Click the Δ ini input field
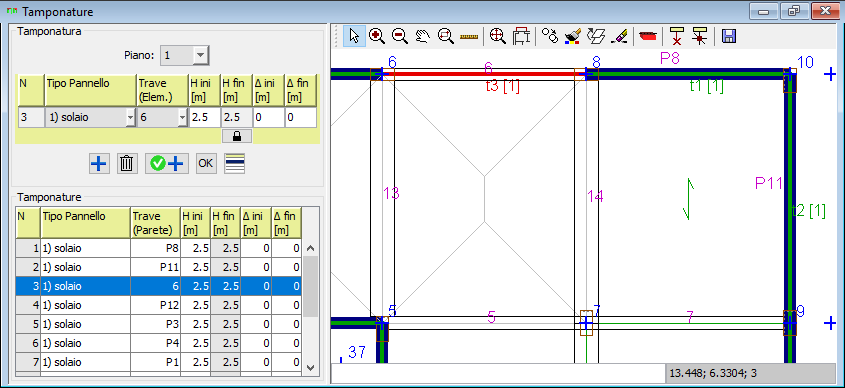The height and width of the screenshot is (388, 845). (x=268, y=117)
